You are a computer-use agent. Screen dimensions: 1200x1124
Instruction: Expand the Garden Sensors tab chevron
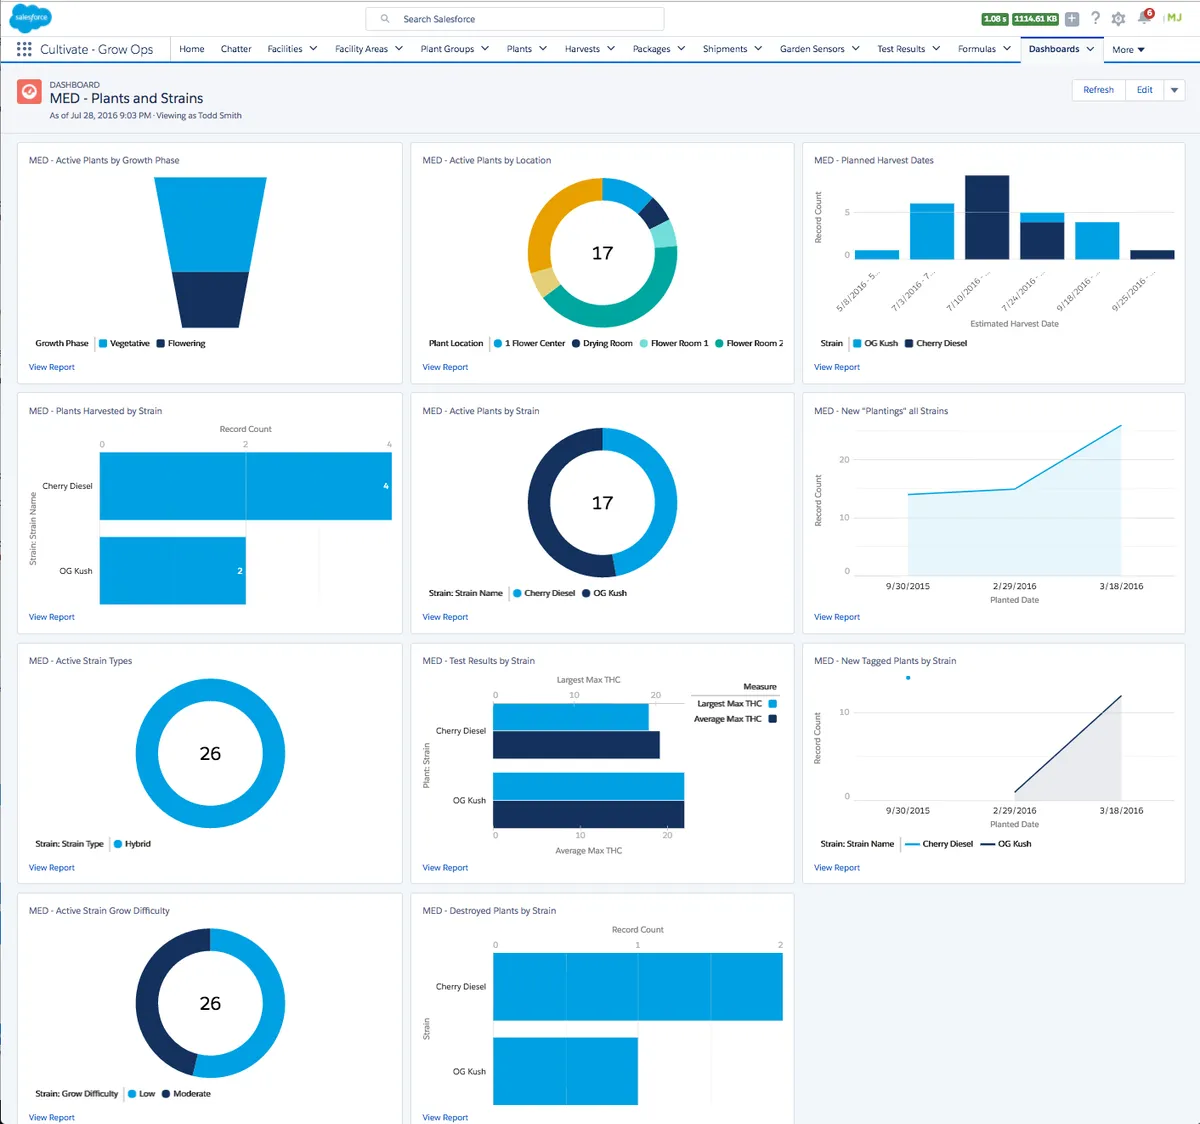pos(856,48)
